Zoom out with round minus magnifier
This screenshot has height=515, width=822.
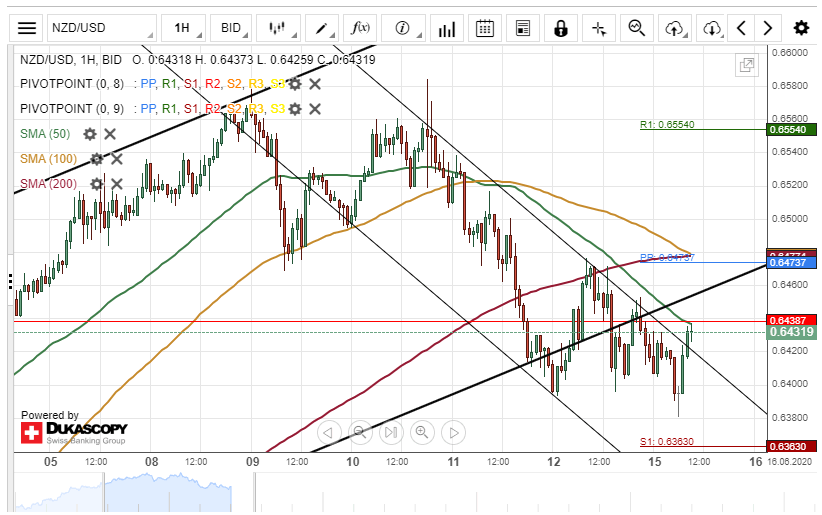360,433
